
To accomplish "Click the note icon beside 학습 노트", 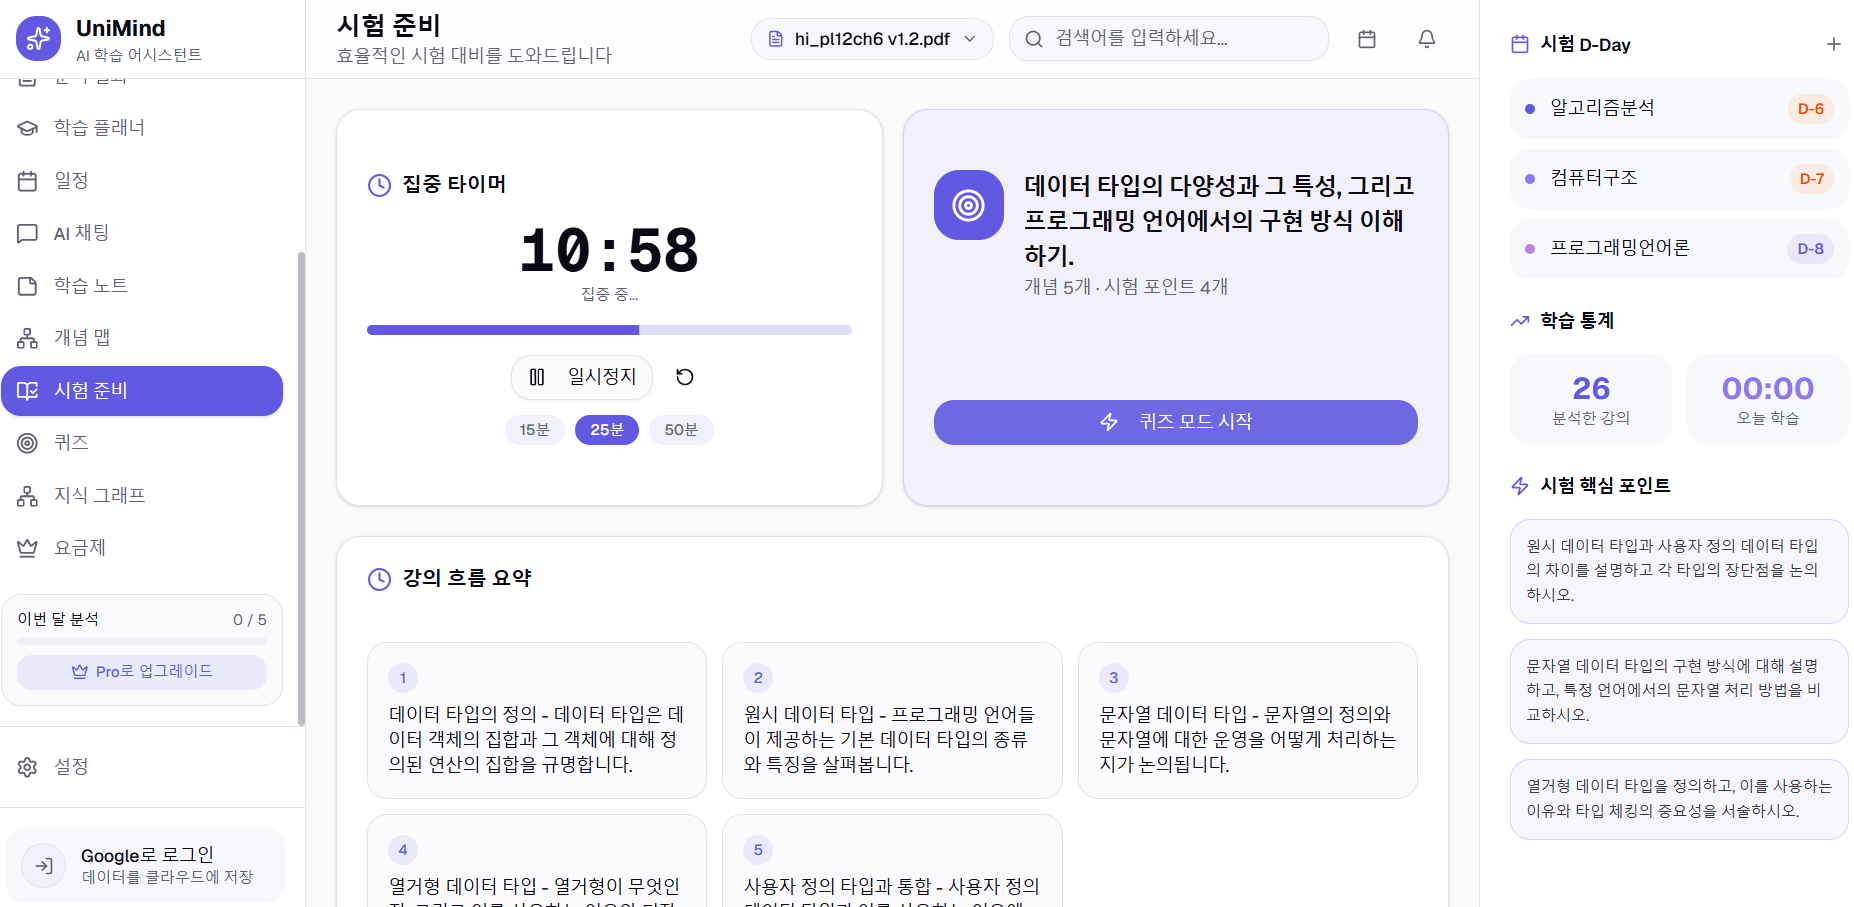I will [28, 286].
